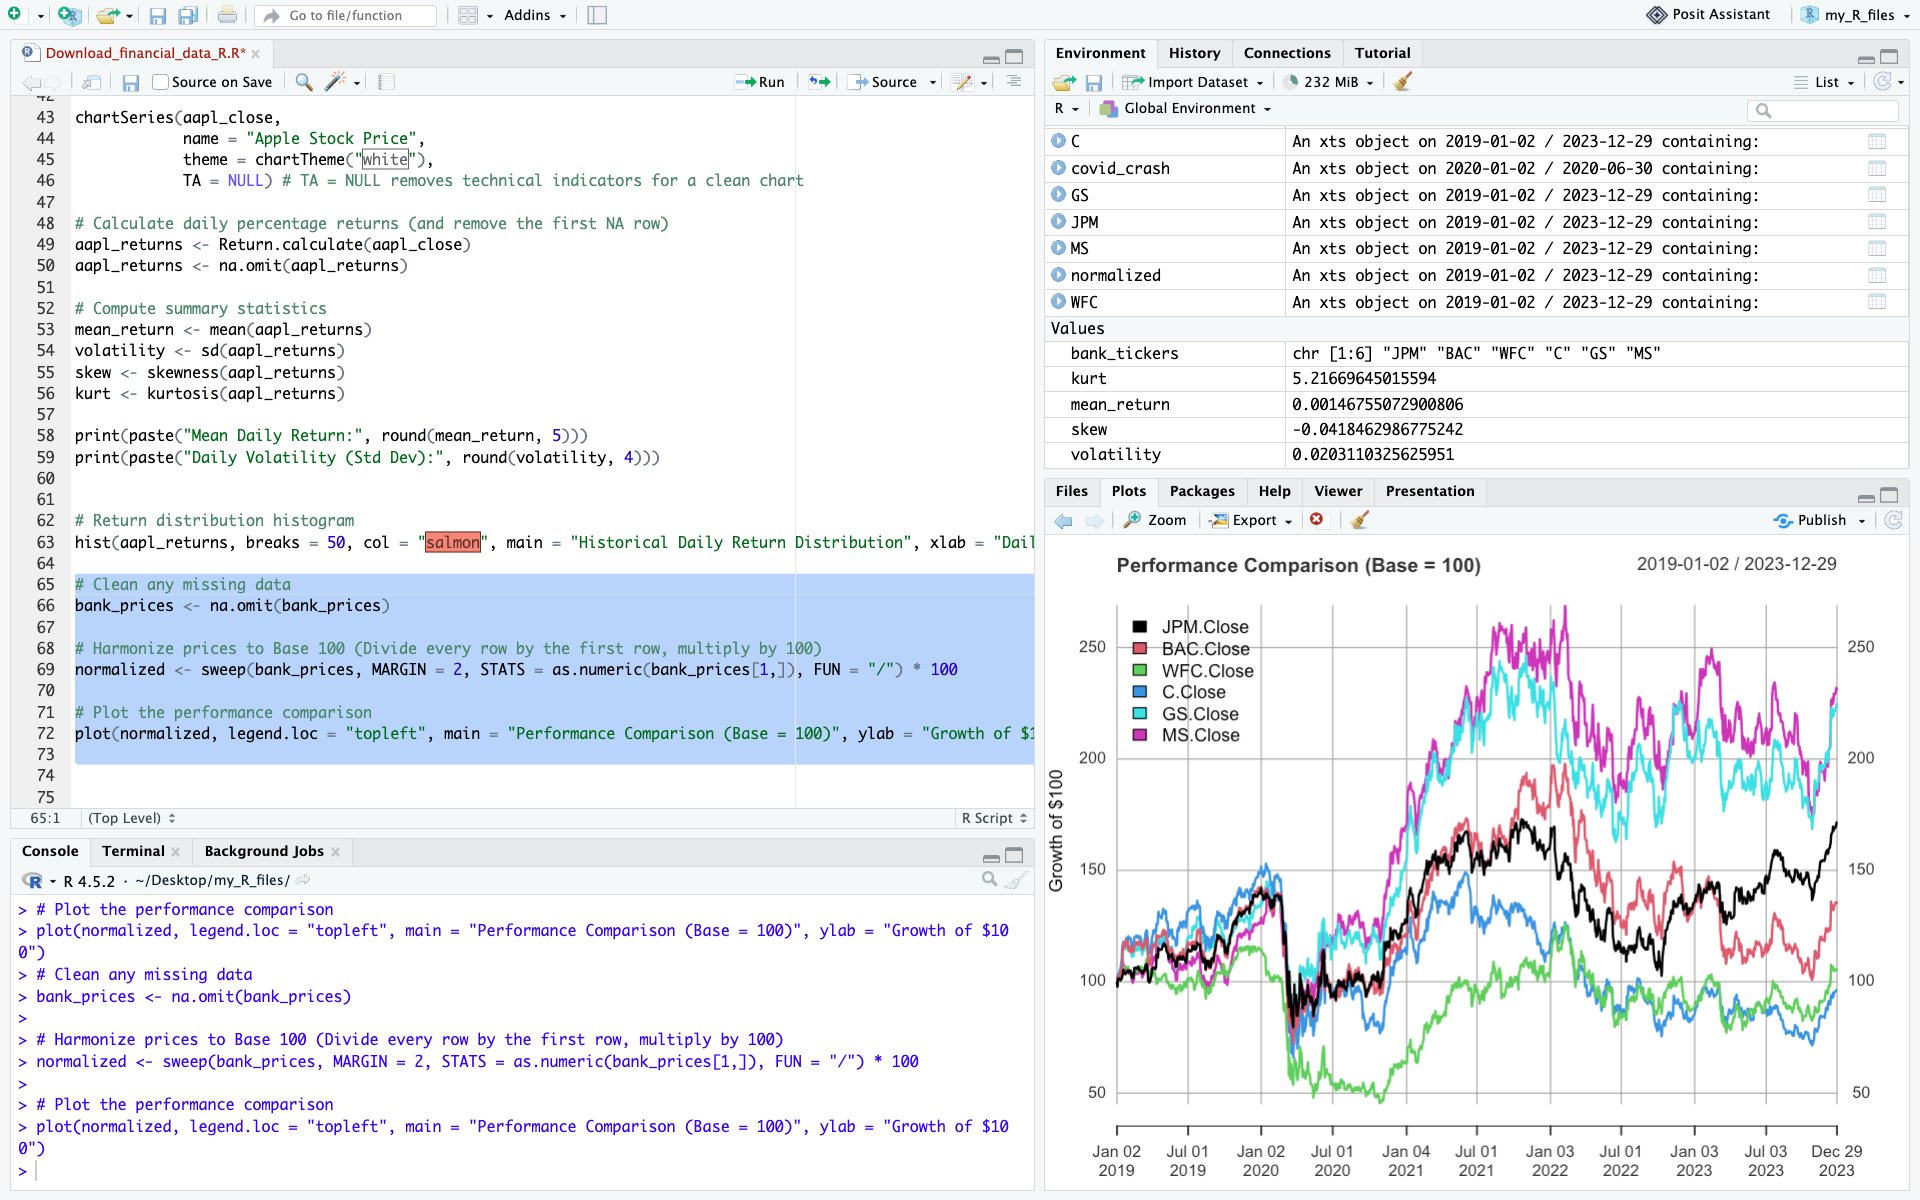Image resolution: width=1920 pixels, height=1200 pixels.
Task: Click the Create Project icon
Action: click(x=68, y=15)
